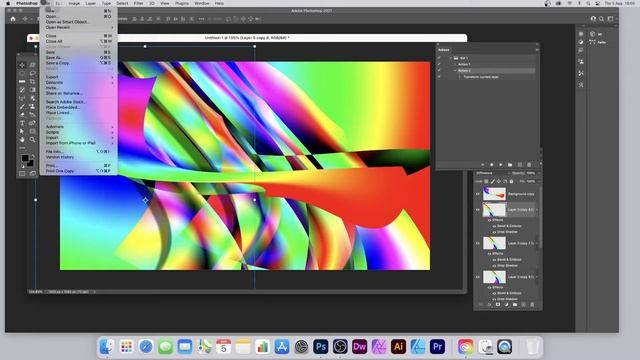Select the Clone Stamp tool
The width and height of the screenshot is (640, 360).
coord(32,107)
